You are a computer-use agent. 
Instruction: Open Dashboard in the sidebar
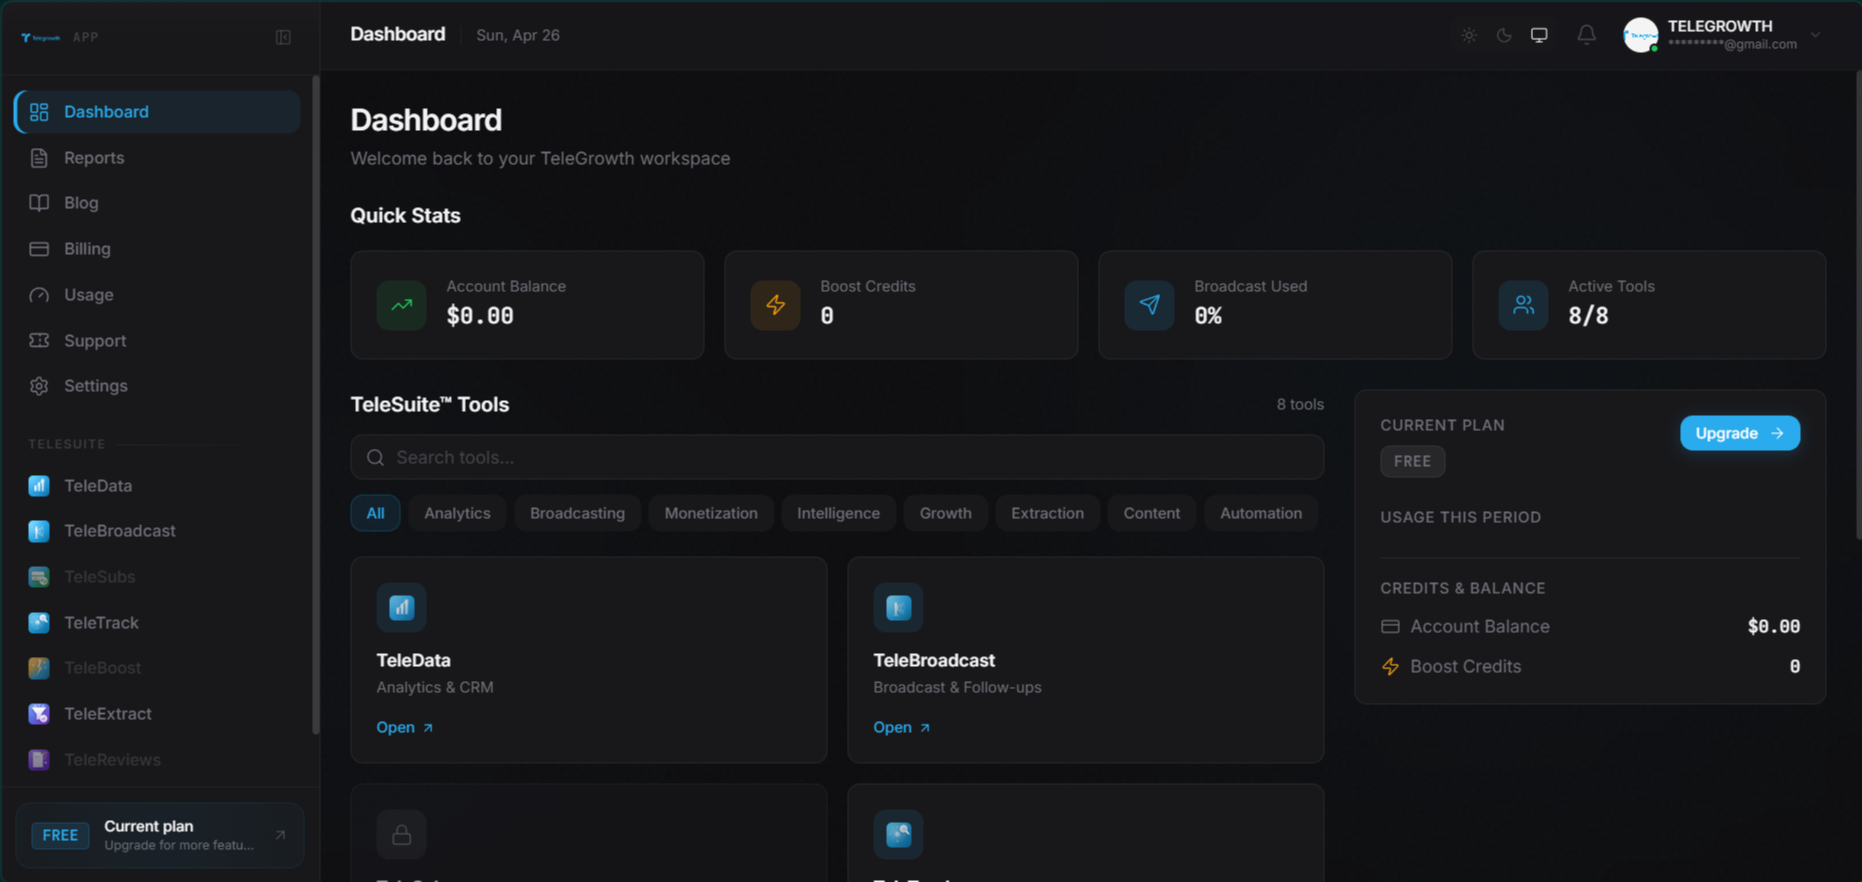(x=157, y=112)
